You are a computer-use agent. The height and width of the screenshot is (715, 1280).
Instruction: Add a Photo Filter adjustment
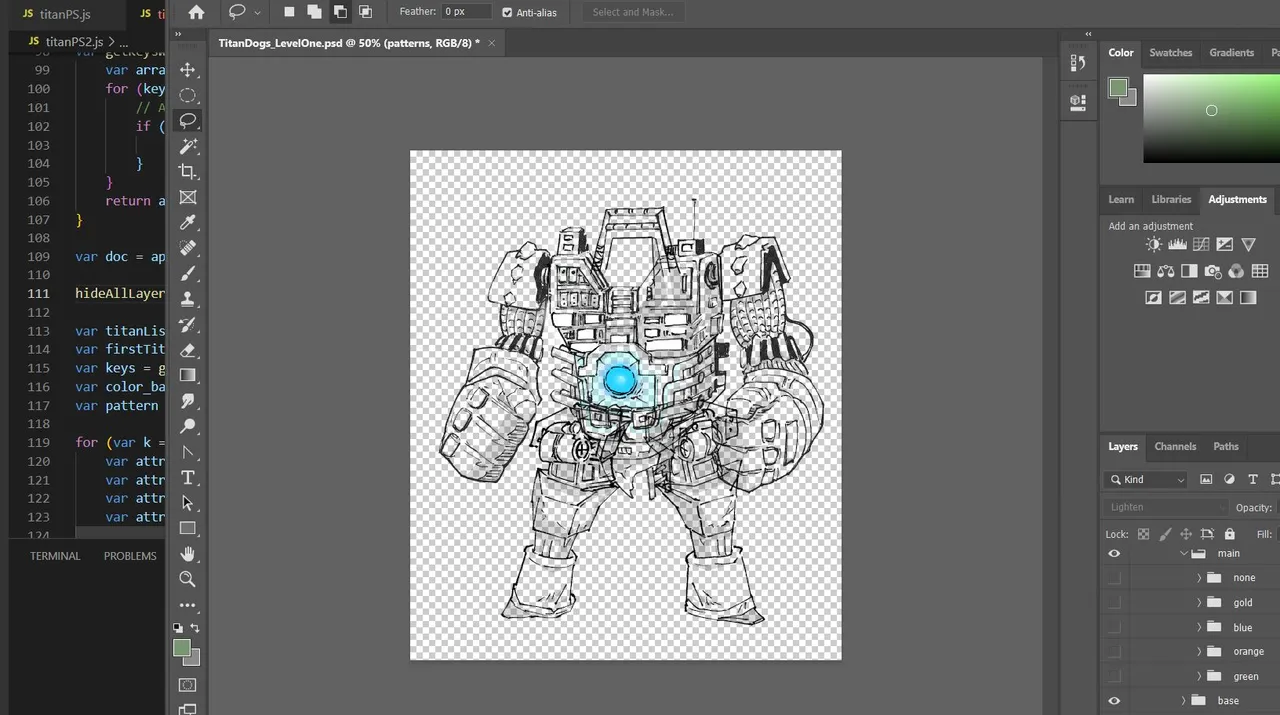pyautogui.click(x=1213, y=271)
